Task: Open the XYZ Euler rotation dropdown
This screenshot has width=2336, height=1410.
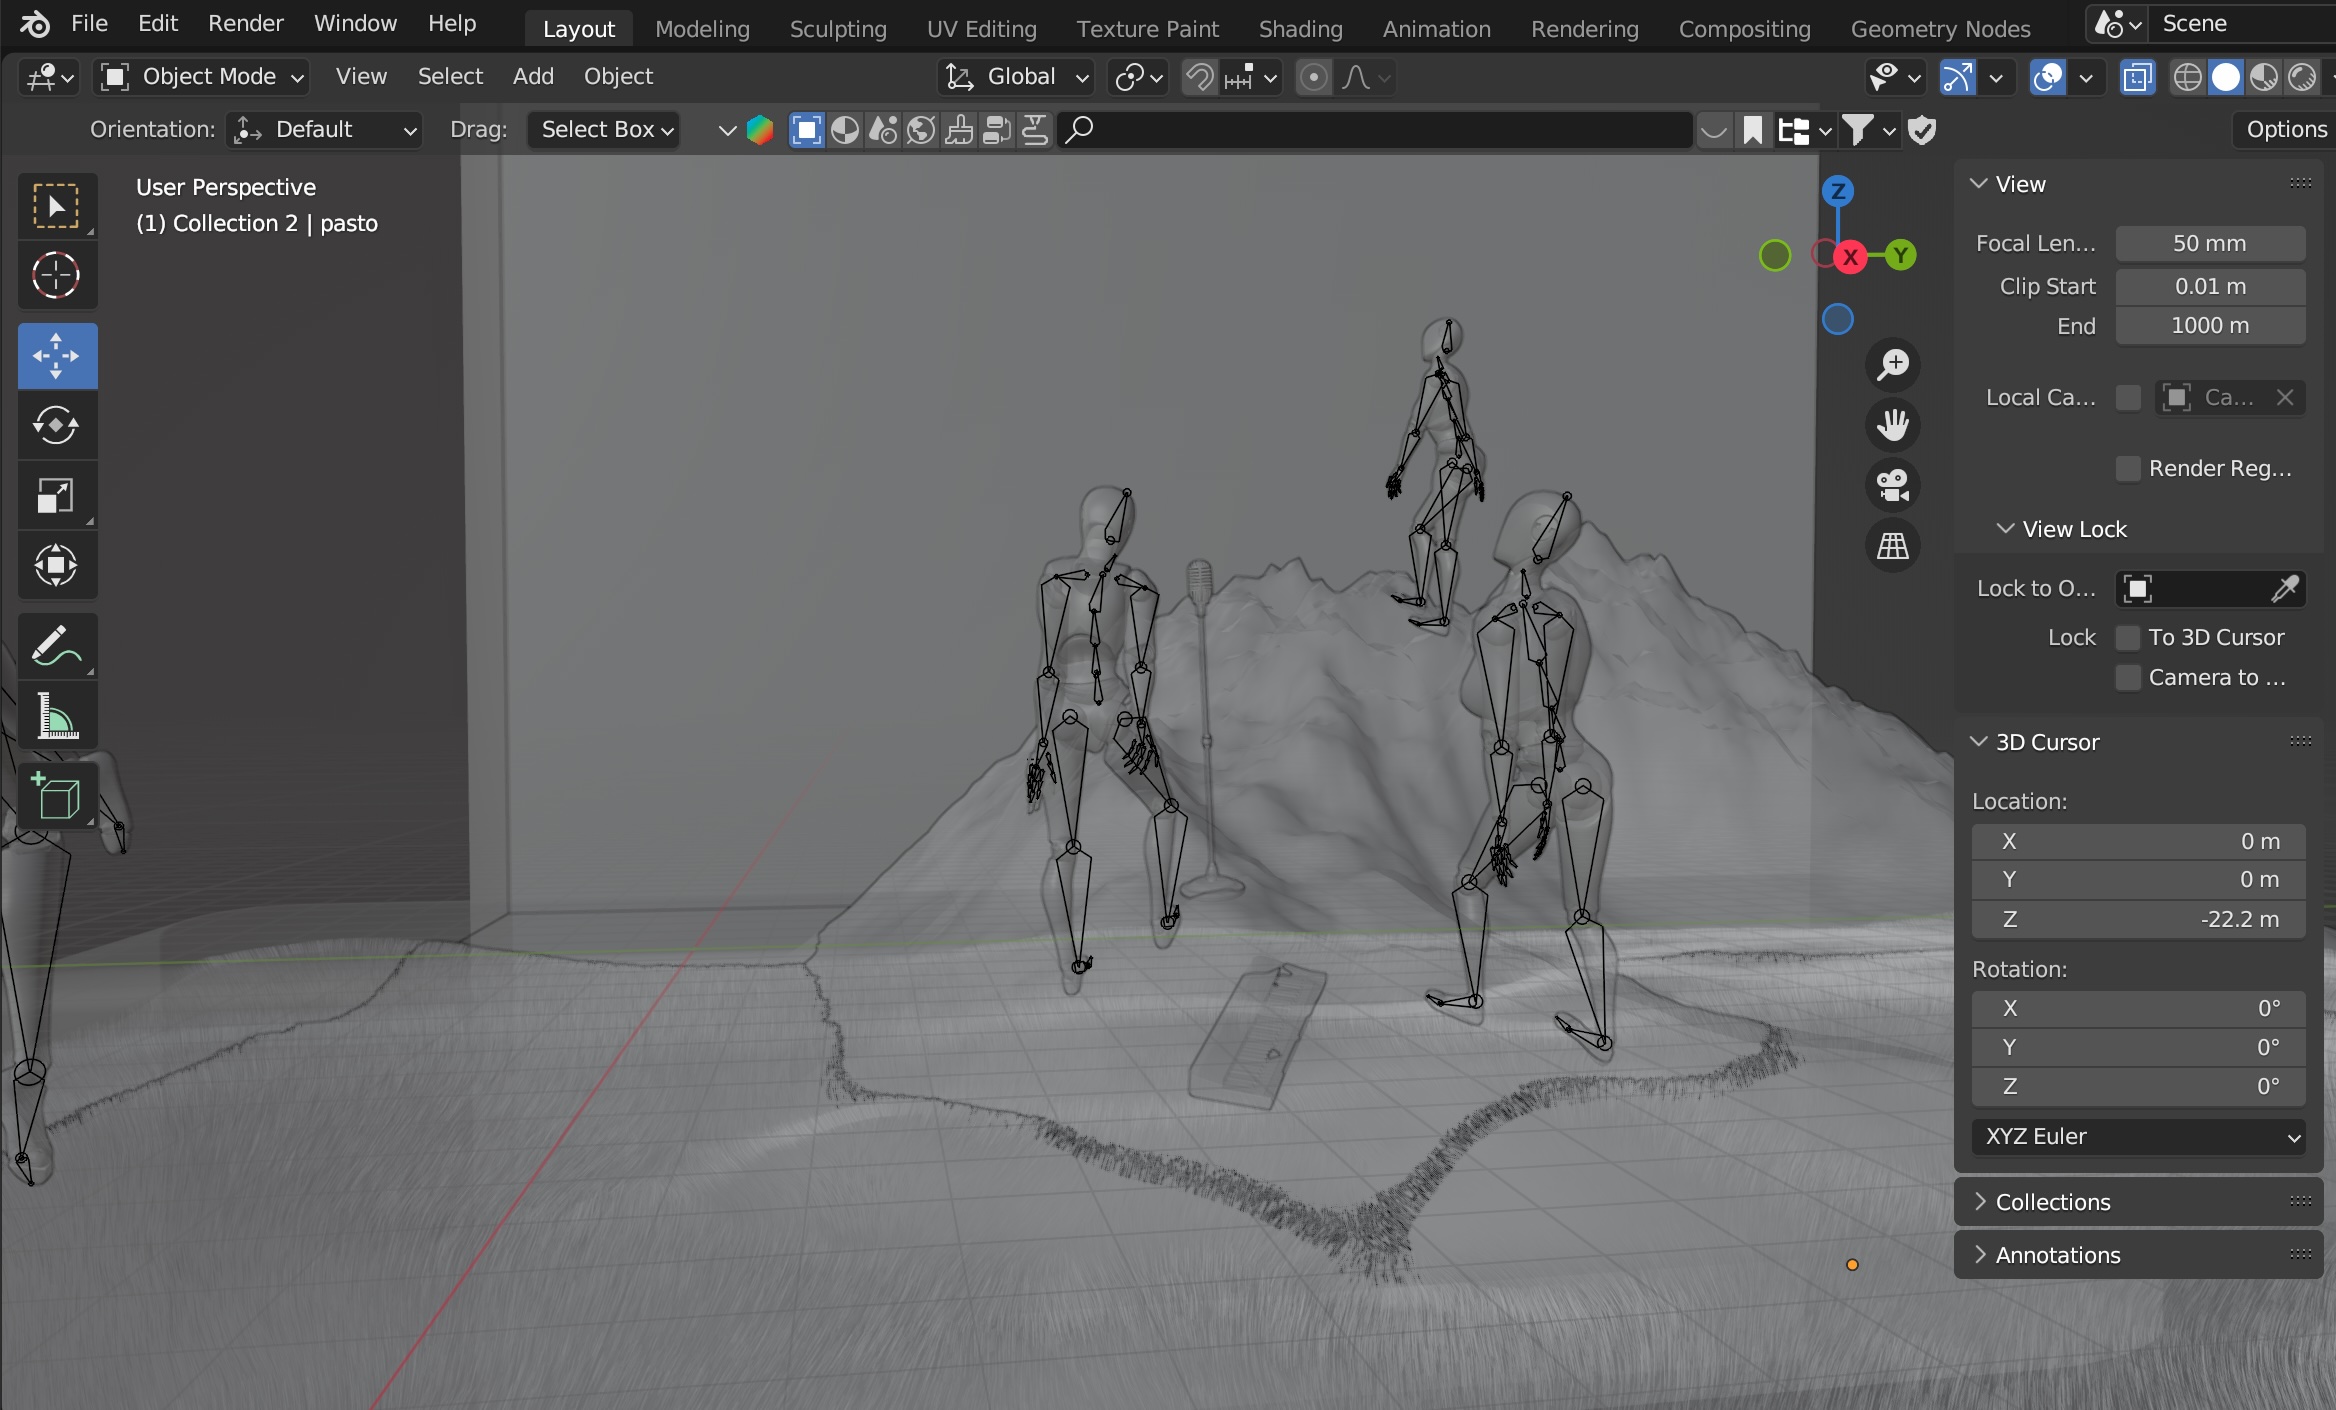Action: (2138, 1137)
